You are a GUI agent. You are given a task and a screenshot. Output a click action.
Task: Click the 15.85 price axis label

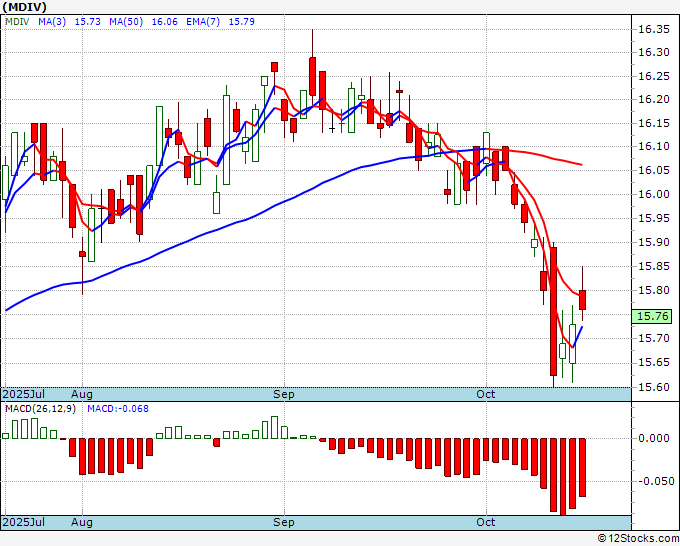click(x=654, y=266)
